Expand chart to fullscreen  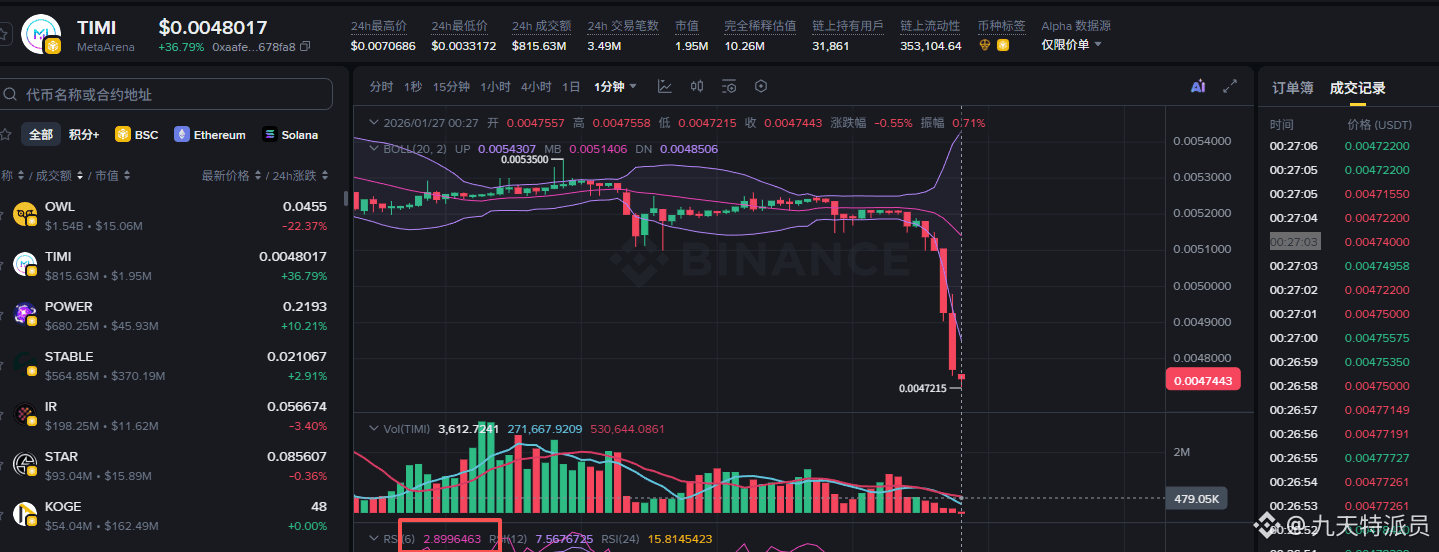[1231, 87]
